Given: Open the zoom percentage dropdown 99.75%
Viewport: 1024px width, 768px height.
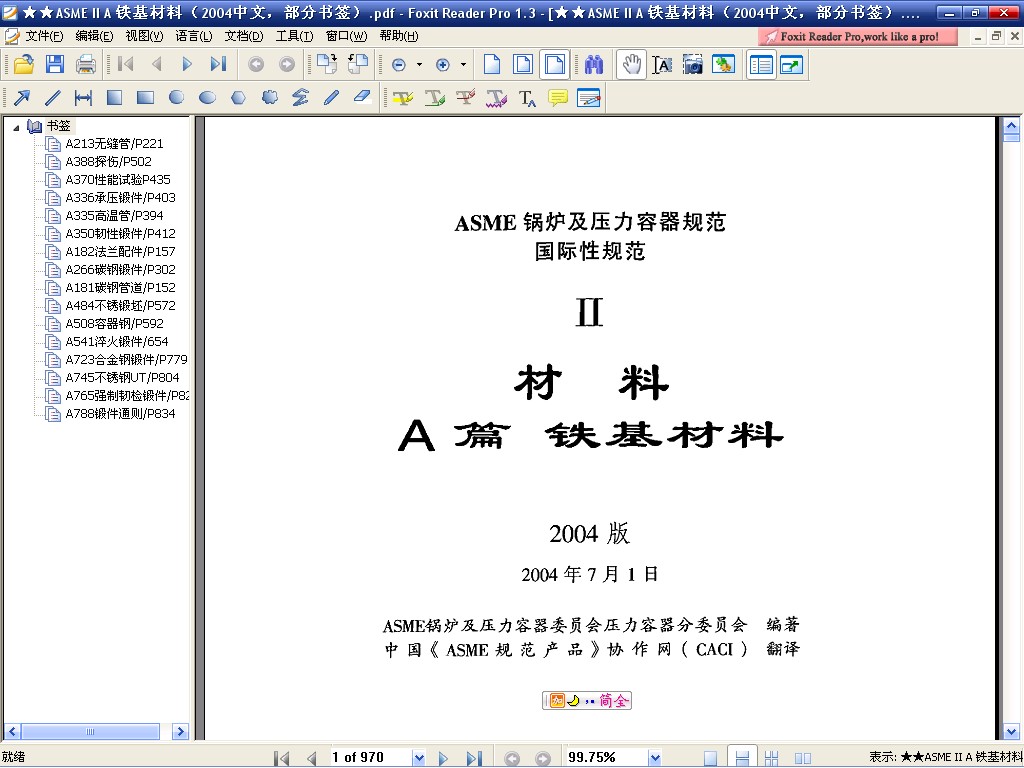Looking at the screenshot, I should (655, 758).
